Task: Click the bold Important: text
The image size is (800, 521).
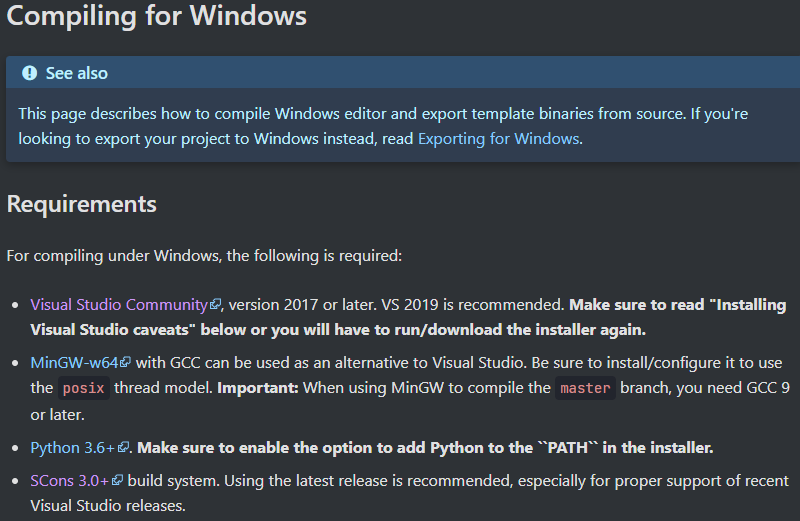Action: [x=258, y=388]
